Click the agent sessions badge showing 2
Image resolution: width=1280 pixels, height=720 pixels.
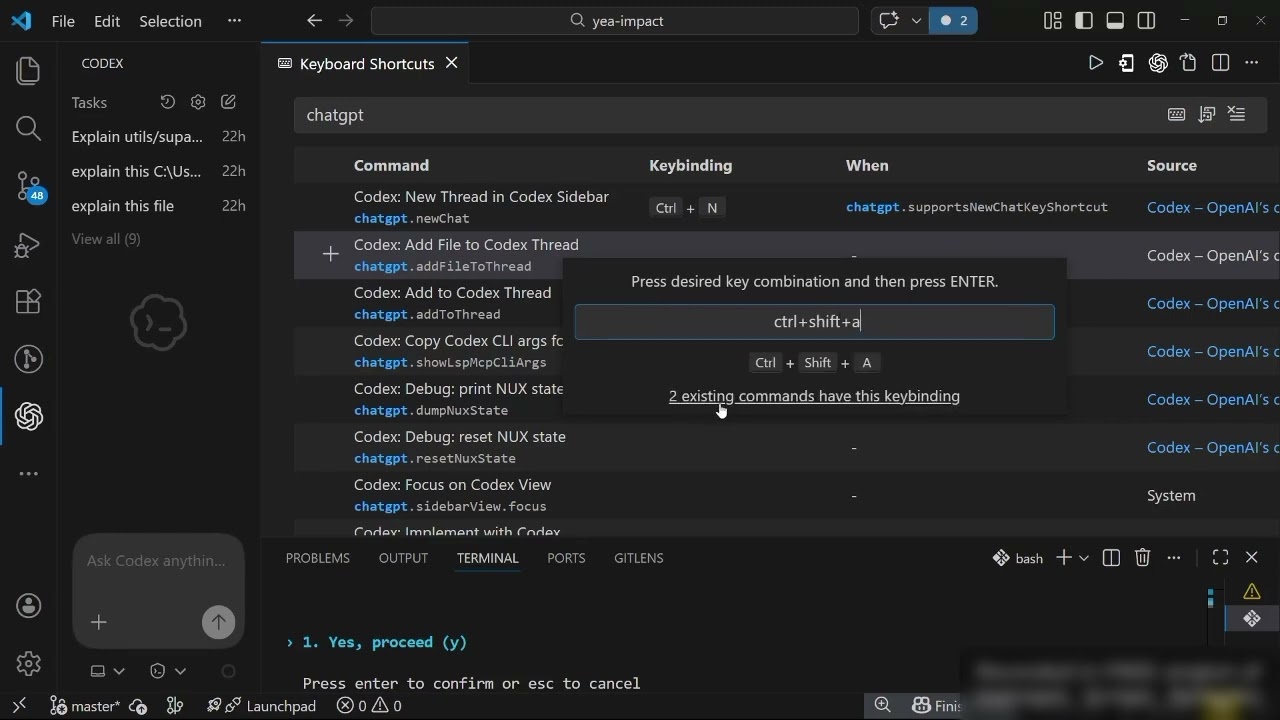(x=953, y=20)
